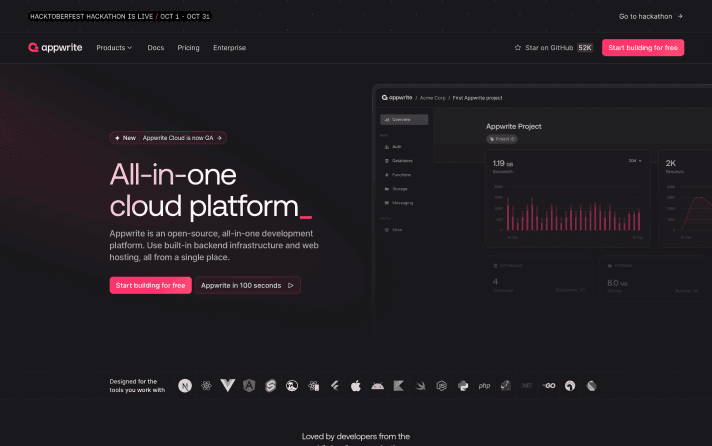Click the Go logo icon
Image resolution: width=712 pixels, height=446 pixels.
[x=549, y=386]
